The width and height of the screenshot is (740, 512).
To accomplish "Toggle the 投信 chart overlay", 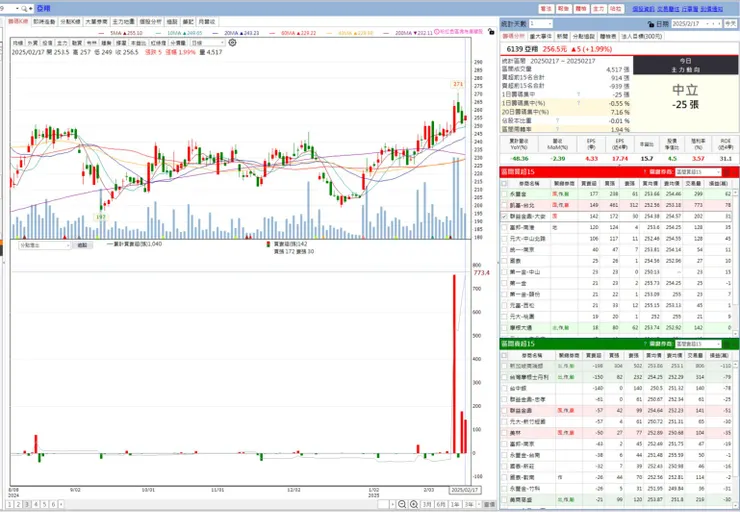I will (47, 43).
